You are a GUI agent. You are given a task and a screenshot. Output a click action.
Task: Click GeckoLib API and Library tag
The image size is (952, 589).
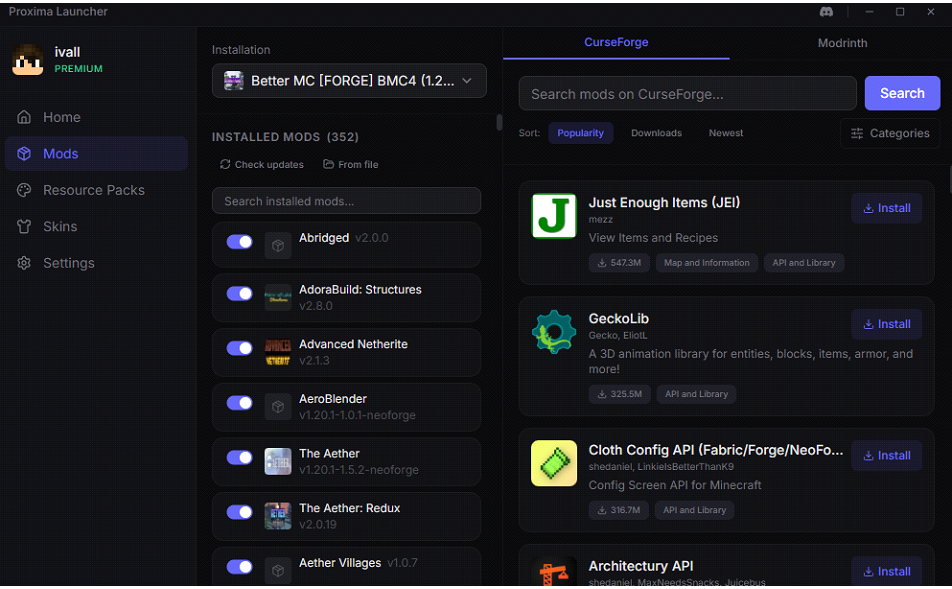tap(696, 394)
